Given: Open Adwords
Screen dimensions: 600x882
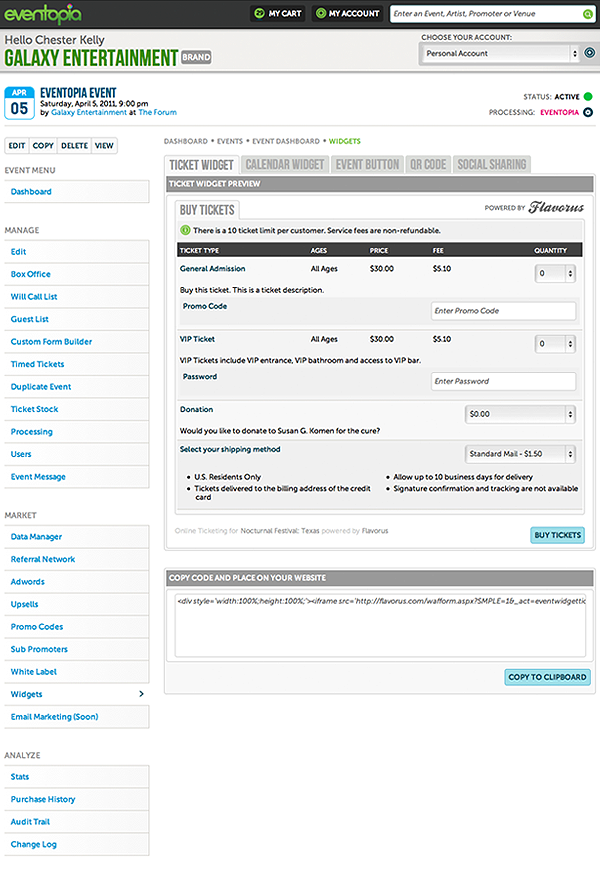Looking at the screenshot, I should tap(76, 582).
